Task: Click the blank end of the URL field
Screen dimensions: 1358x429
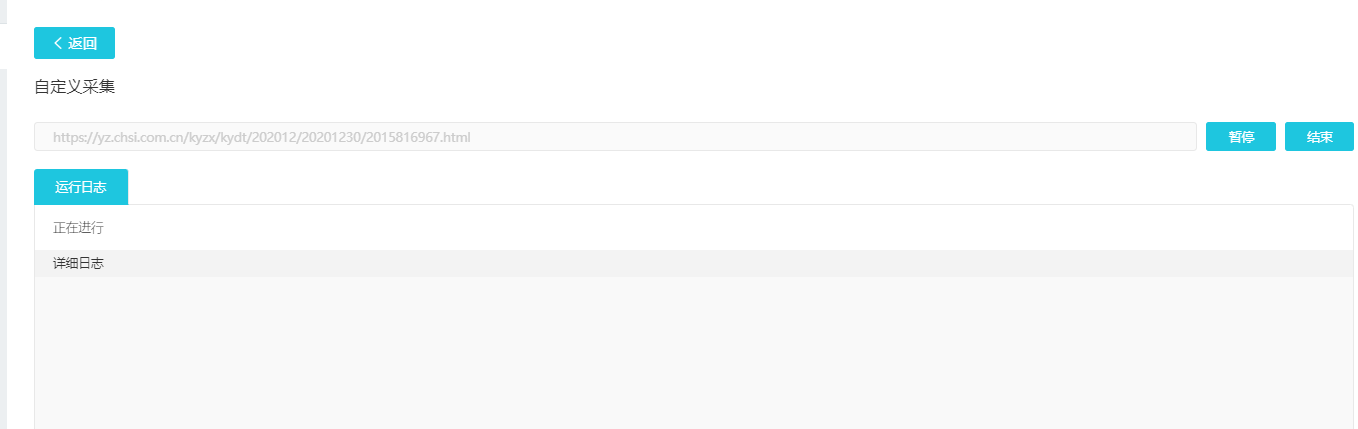Action: coord(900,137)
